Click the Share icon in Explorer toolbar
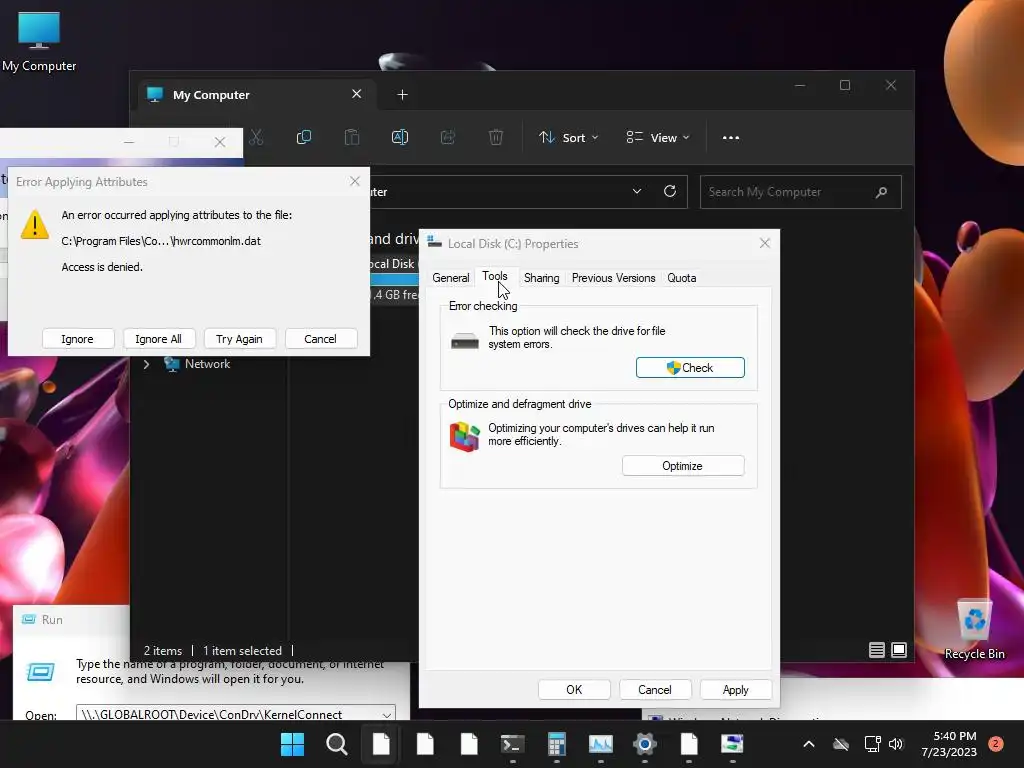Viewport: 1024px width, 768px height. pos(448,137)
